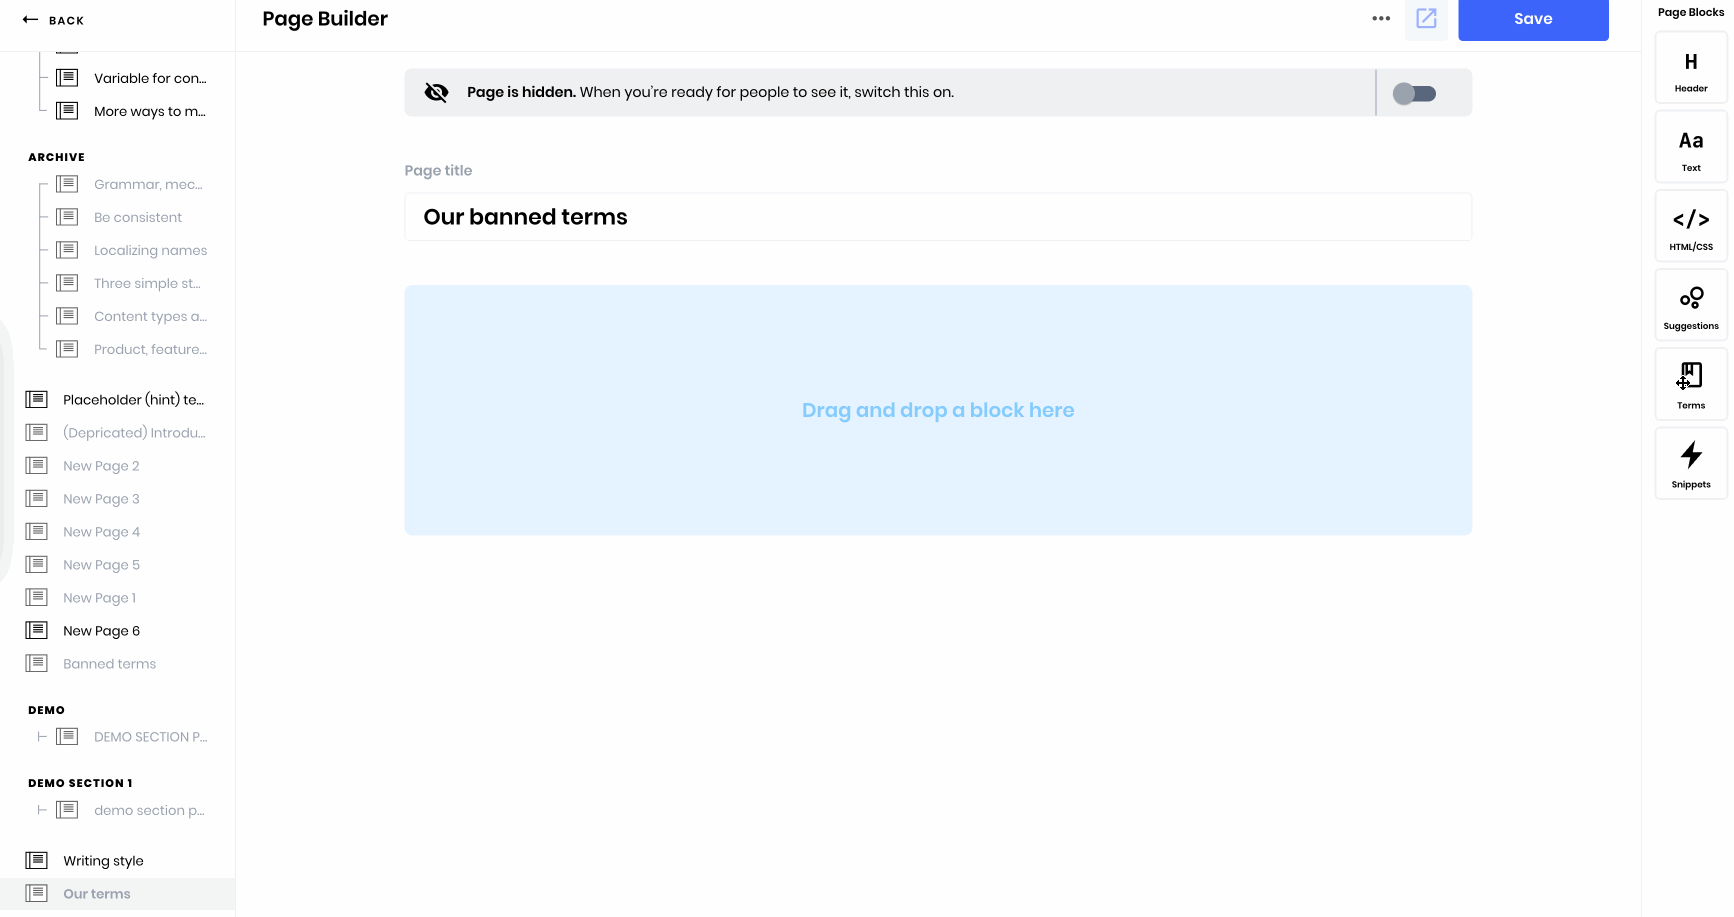The height and width of the screenshot is (917, 1734).
Task: Click the ARCHIVE section heading
Action: 56,157
